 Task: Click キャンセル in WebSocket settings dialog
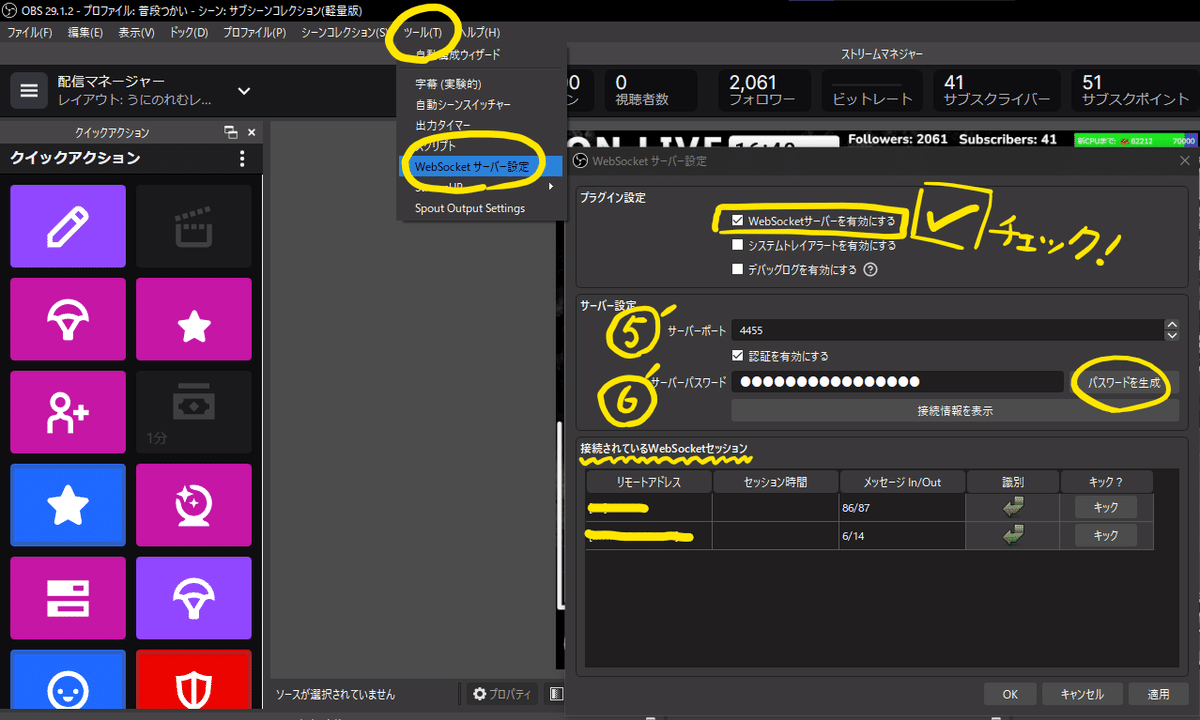point(1081,694)
